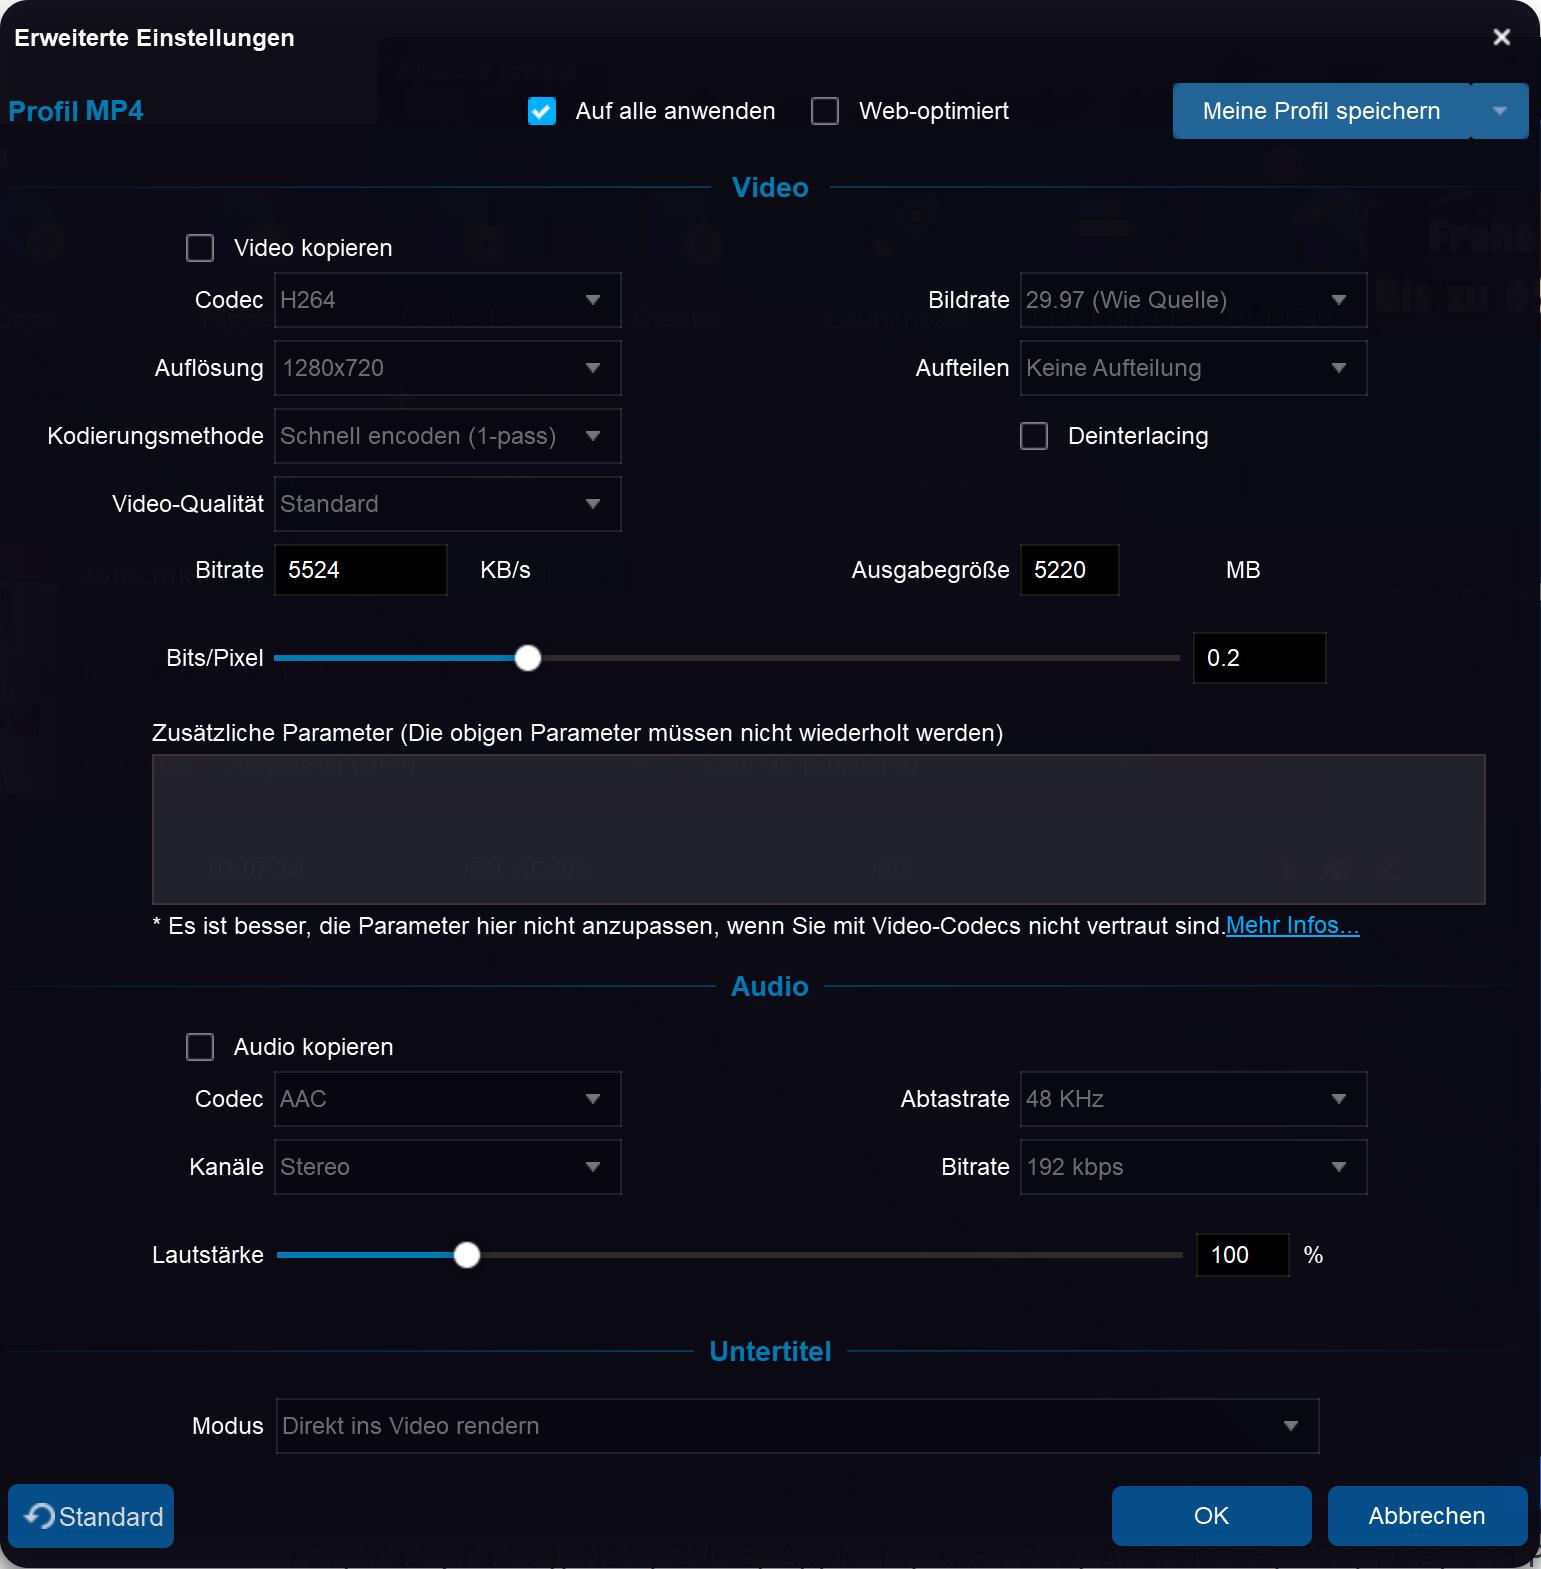Click Meine Profil speichern button
The width and height of the screenshot is (1541, 1569).
pyautogui.click(x=1320, y=111)
